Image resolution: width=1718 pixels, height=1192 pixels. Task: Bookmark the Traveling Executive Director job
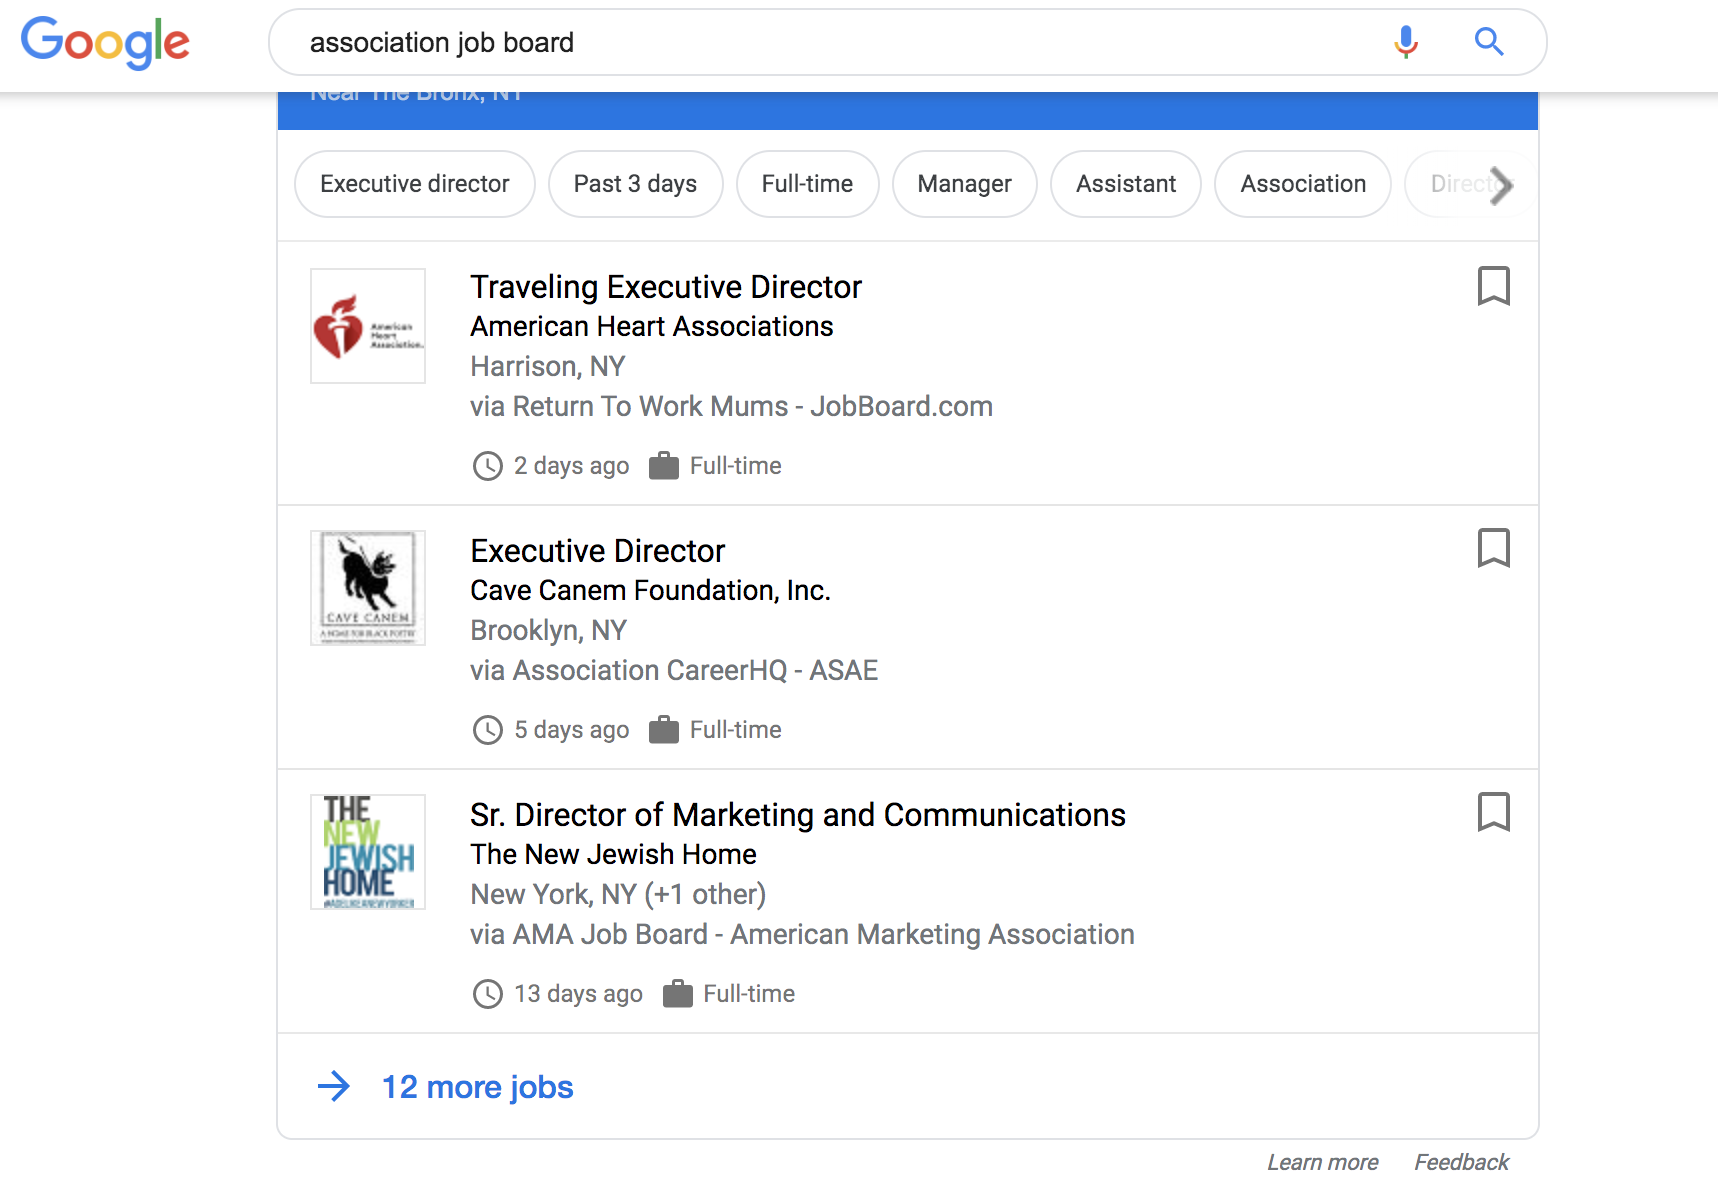[1493, 286]
